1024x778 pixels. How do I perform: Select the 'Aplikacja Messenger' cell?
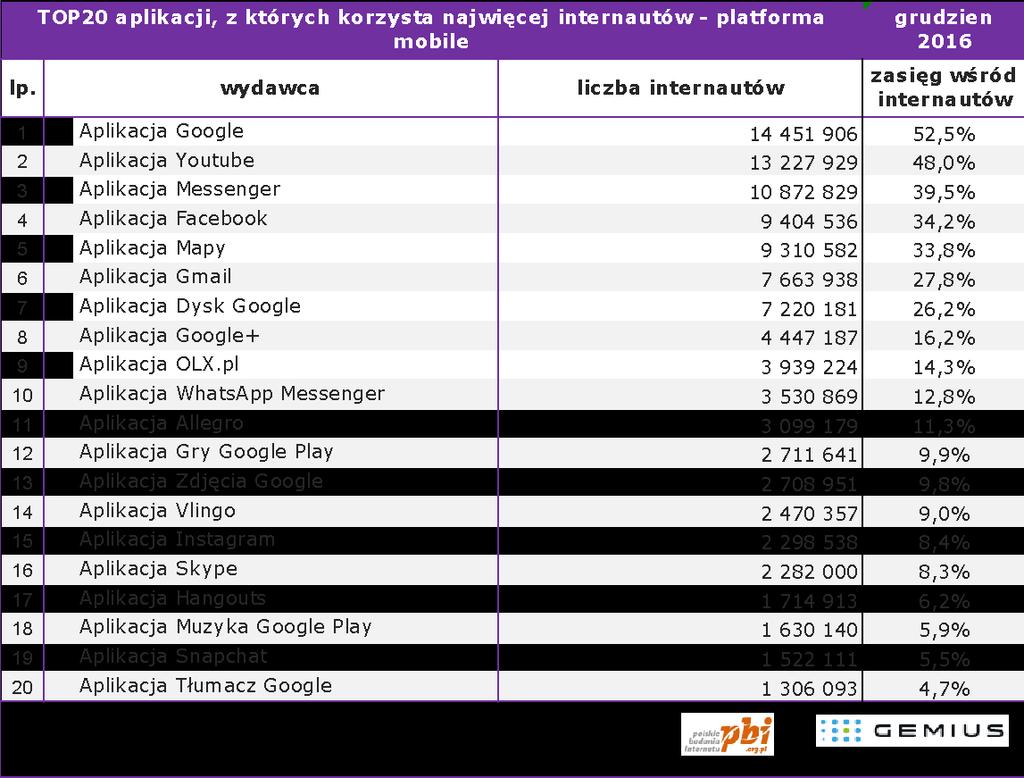click(x=180, y=189)
